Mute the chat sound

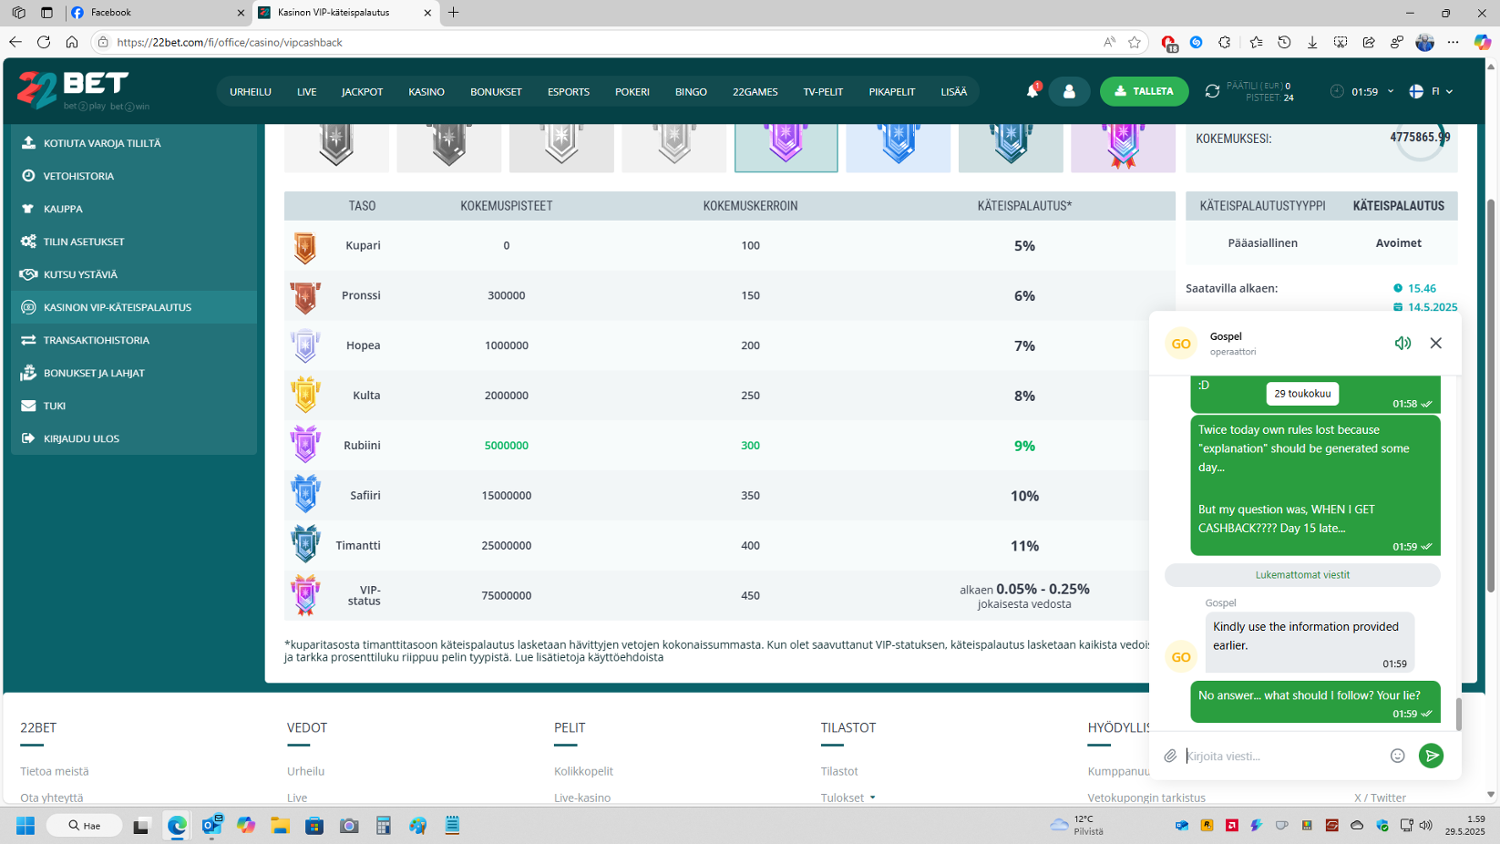tap(1402, 343)
